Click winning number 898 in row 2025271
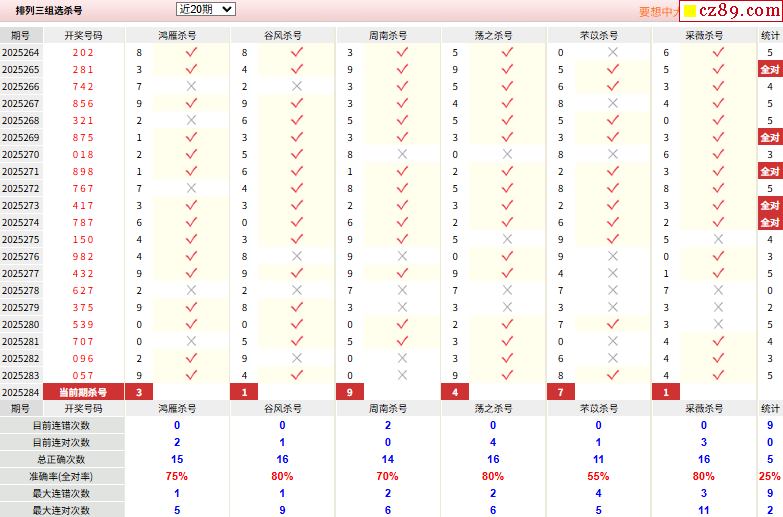Image resolution: width=783 pixels, height=517 pixels. 83,172
